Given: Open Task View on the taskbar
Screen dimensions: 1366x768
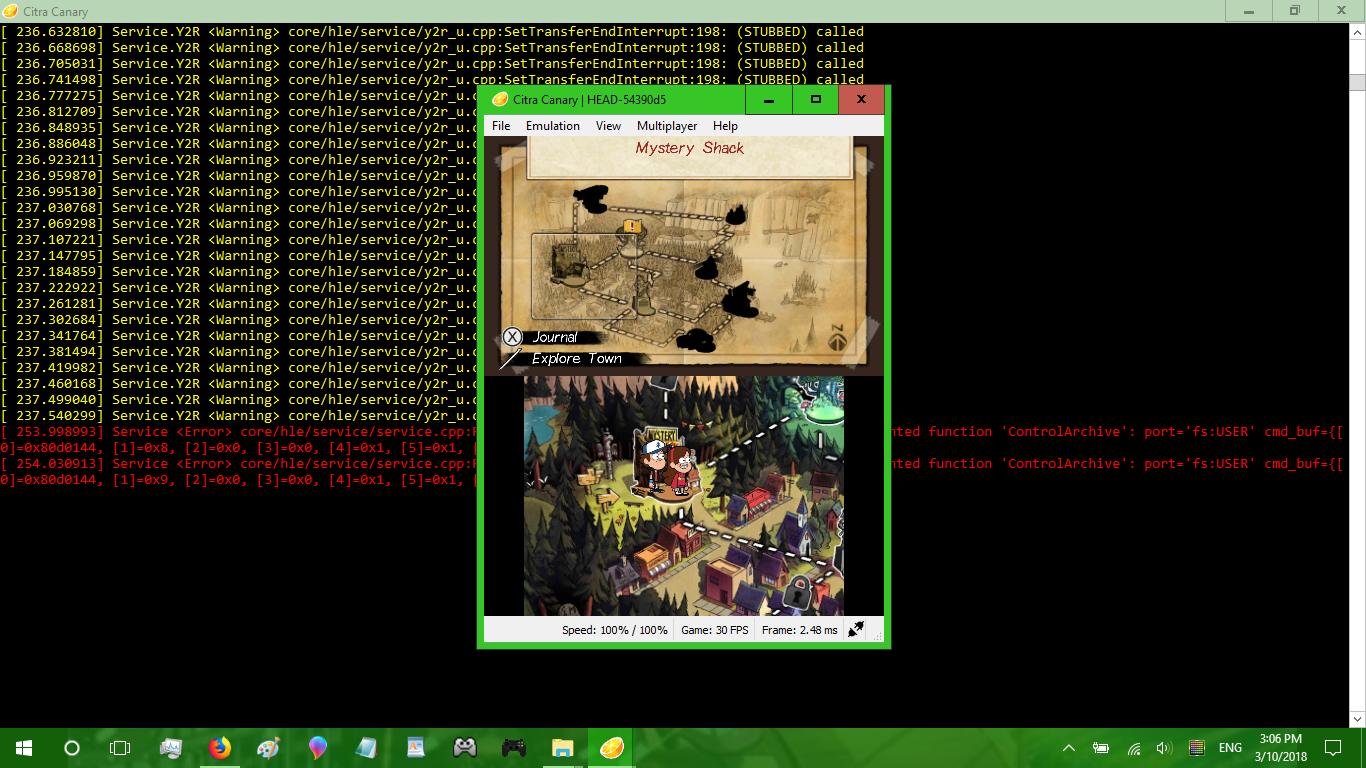Looking at the screenshot, I should [x=120, y=748].
